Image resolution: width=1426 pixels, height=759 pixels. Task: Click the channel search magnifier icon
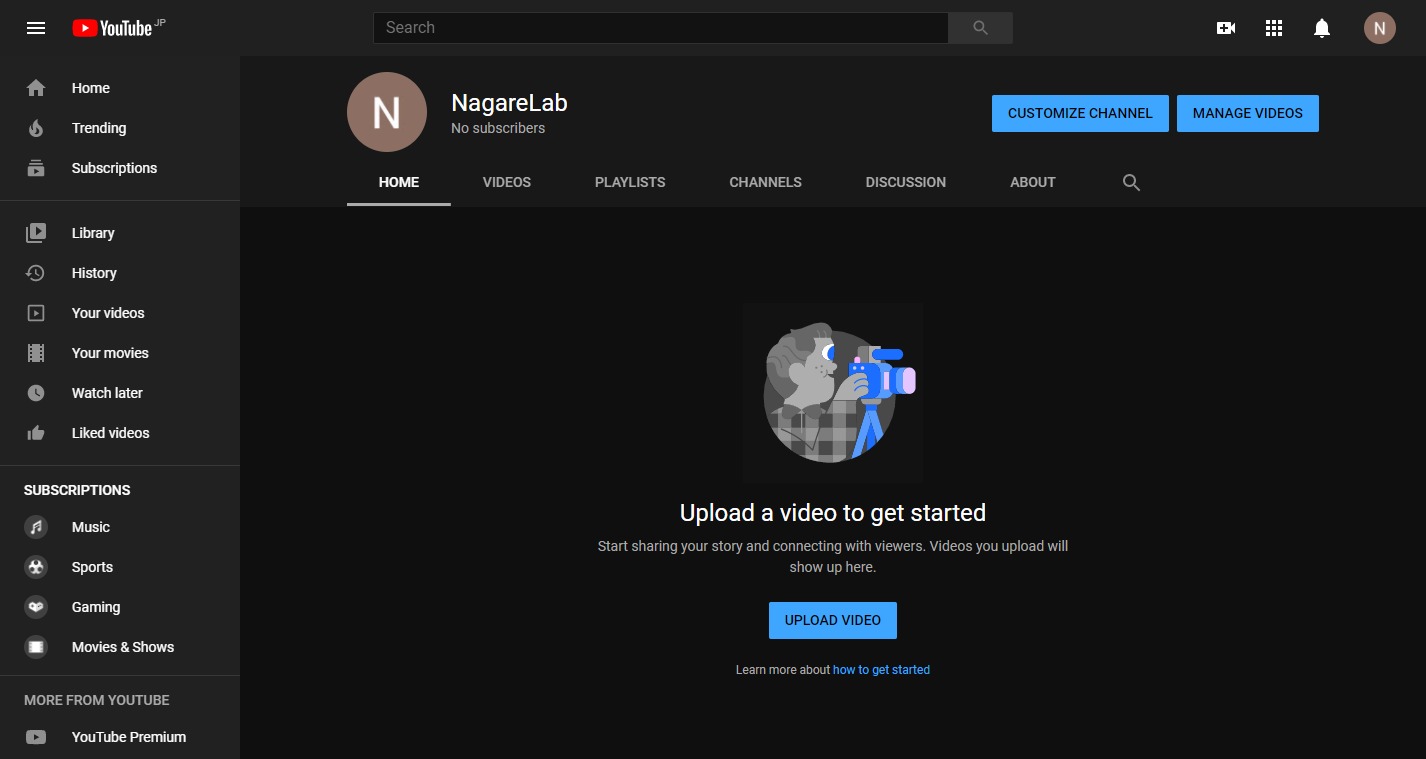tap(1131, 182)
